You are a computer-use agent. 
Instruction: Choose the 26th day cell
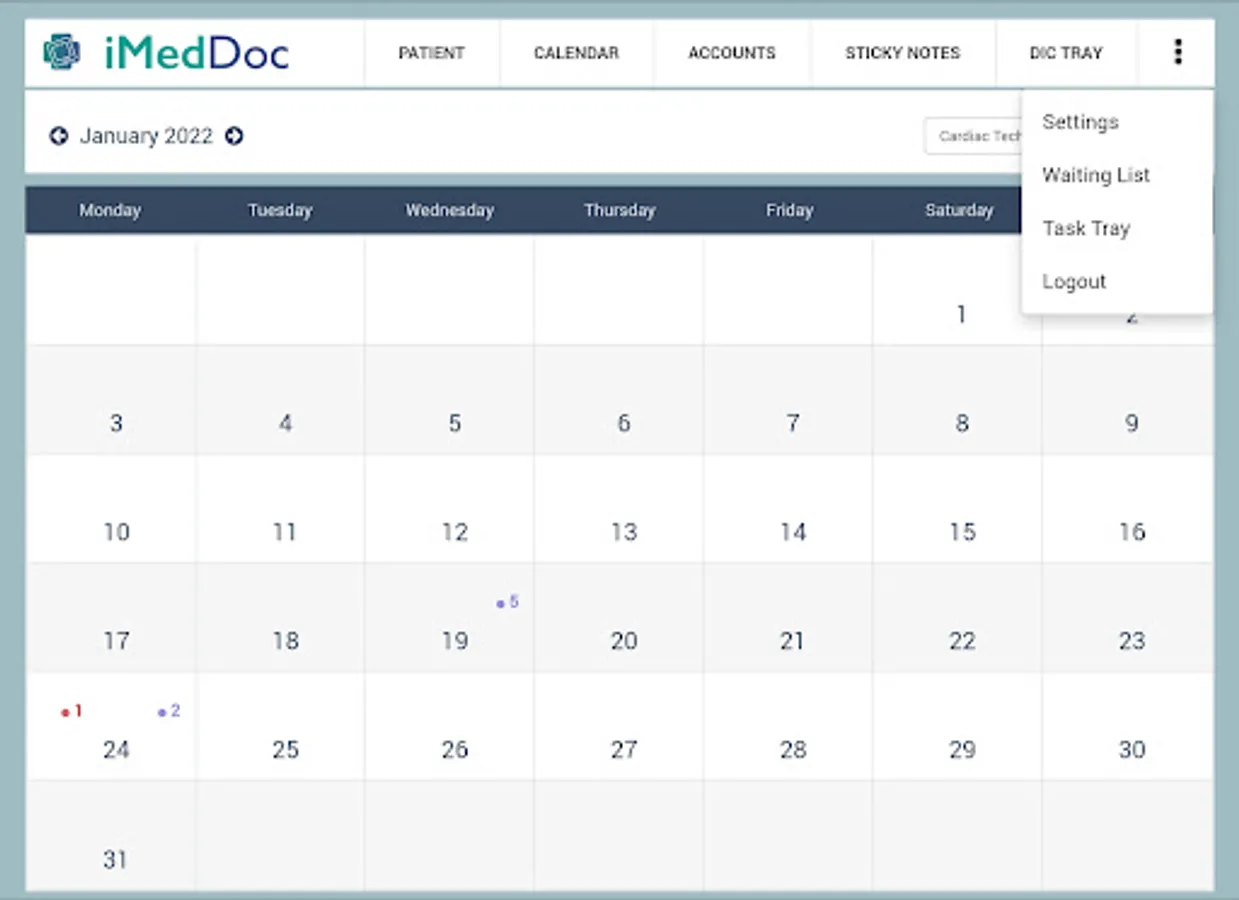449,727
